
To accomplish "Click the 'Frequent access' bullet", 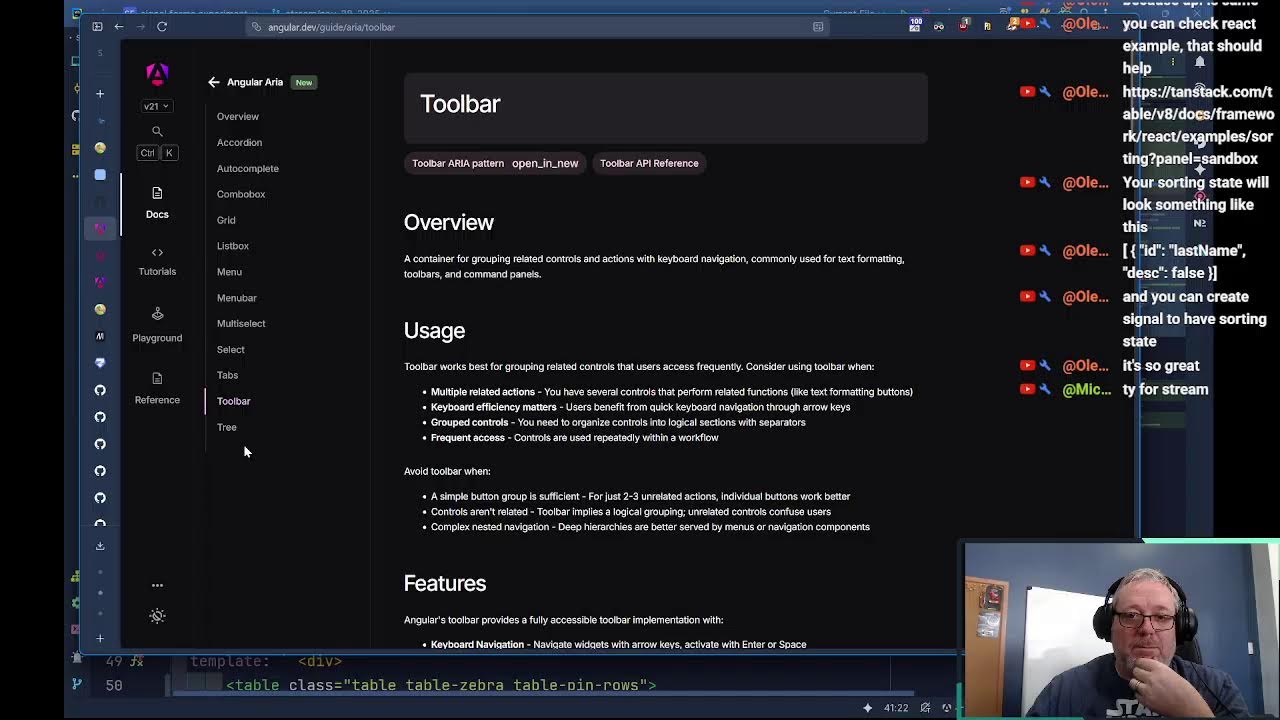I will [575, 437].
